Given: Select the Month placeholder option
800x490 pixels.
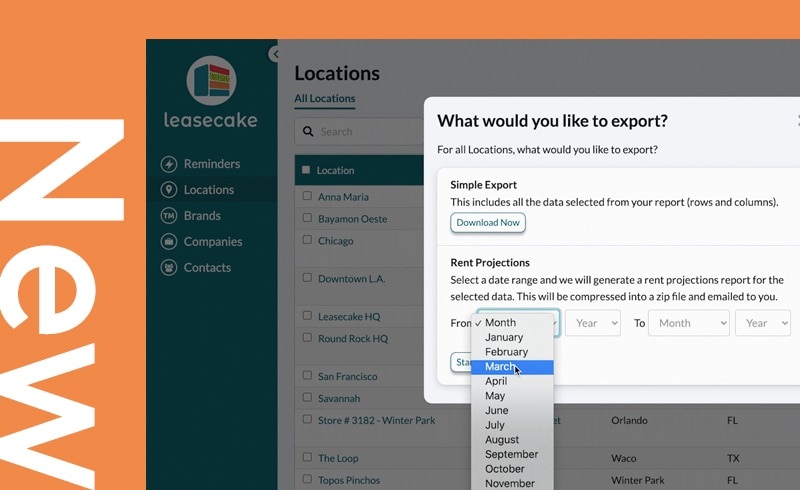Looking at the screenshot, I should point(512,323).
